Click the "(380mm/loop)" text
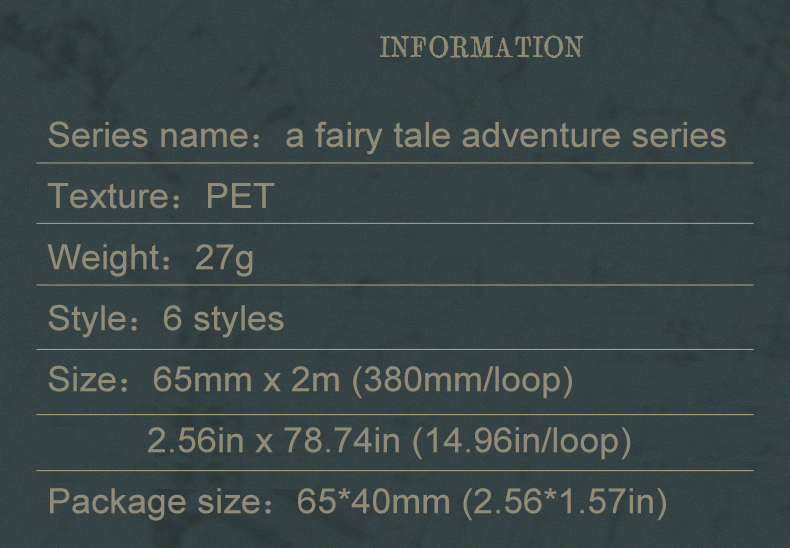The width and height of the screenshot is (790, 548). [462, 380]
